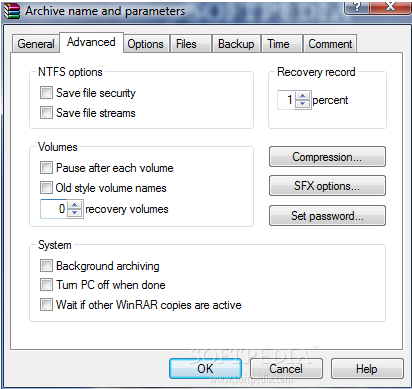Check Turn PC off when done
The width and height of the screenshot is (412, 389).
click(x=46, y=285)
